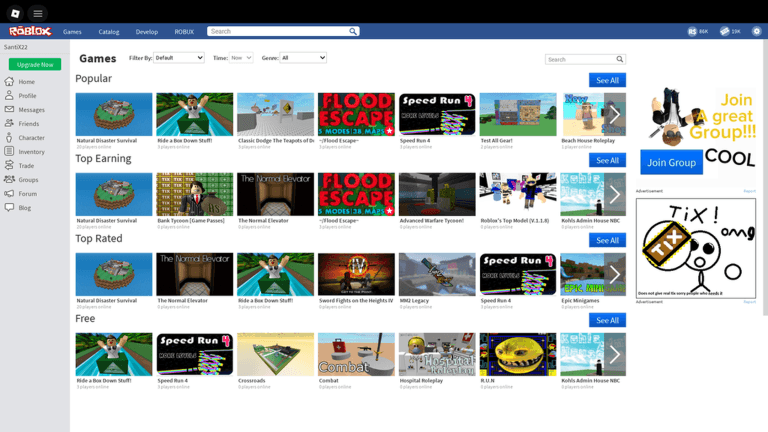Click See All for Top Earning
The image size is (768, 432).
click(607, 160)
